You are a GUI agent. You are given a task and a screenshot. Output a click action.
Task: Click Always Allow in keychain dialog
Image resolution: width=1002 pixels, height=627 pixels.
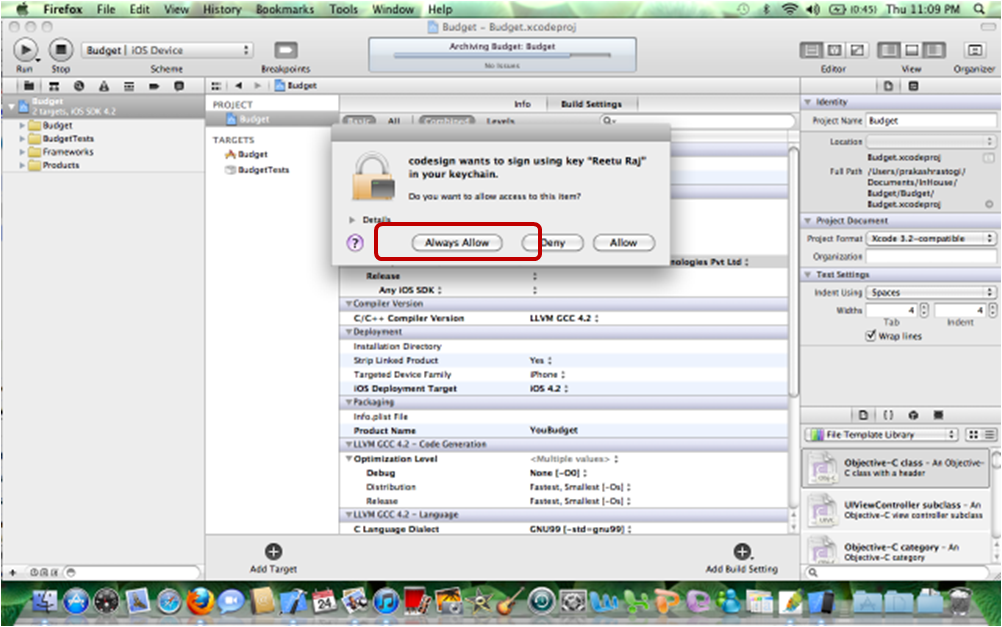[457, 243]
